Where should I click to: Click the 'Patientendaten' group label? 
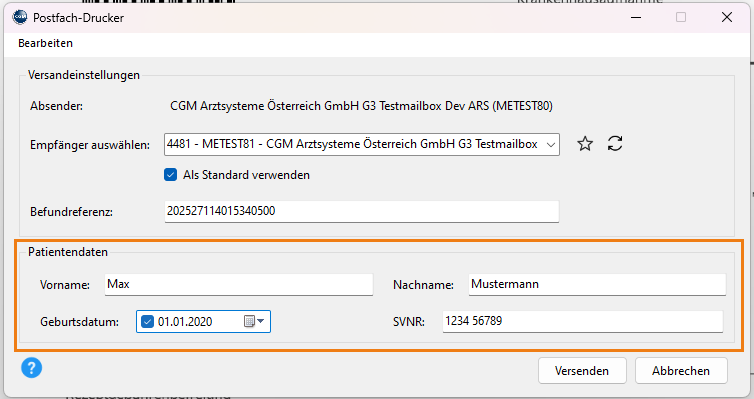point(68,252)
